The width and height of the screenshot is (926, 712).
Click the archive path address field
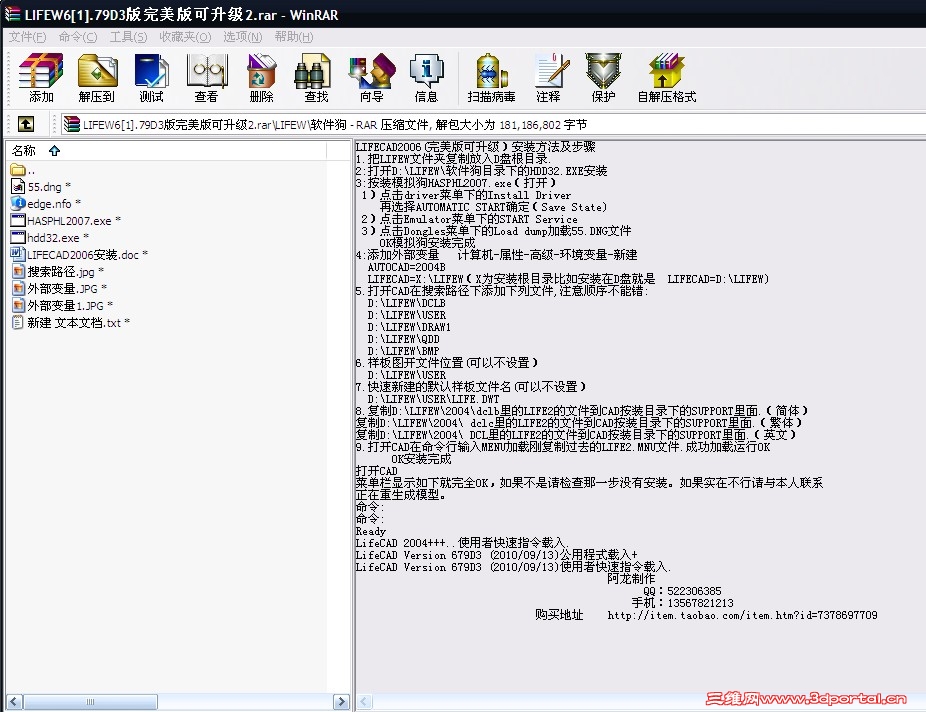[x=493, y=124]
